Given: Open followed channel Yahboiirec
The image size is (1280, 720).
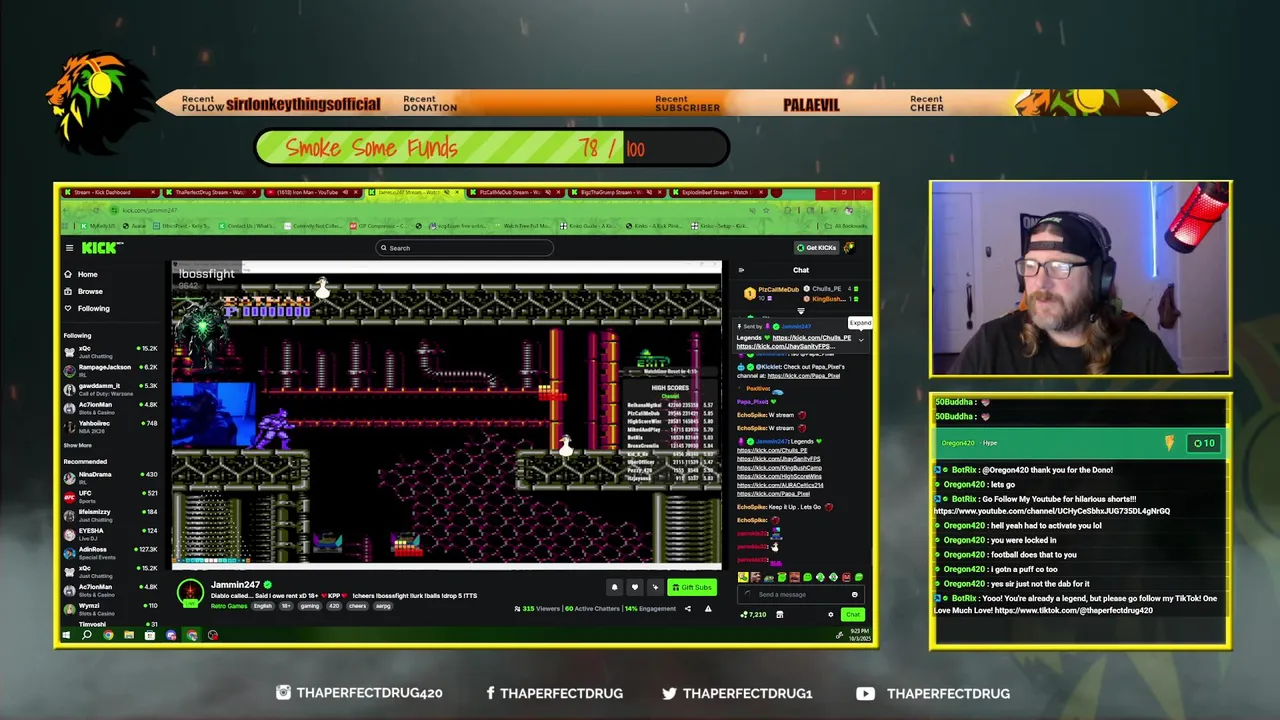Looking at the screenshot, I should [110, 425].
